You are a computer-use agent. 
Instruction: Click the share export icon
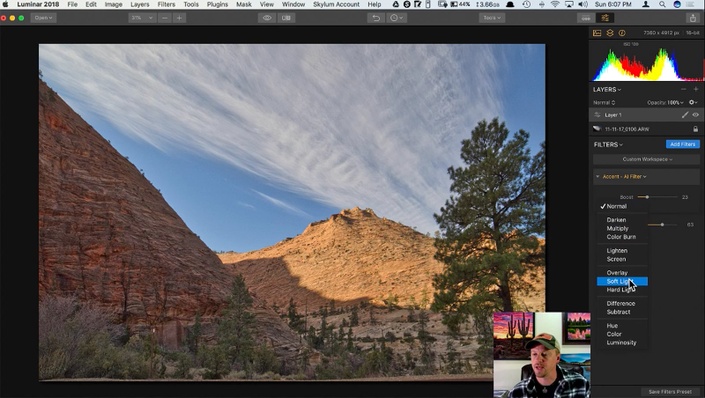(692, 18)
